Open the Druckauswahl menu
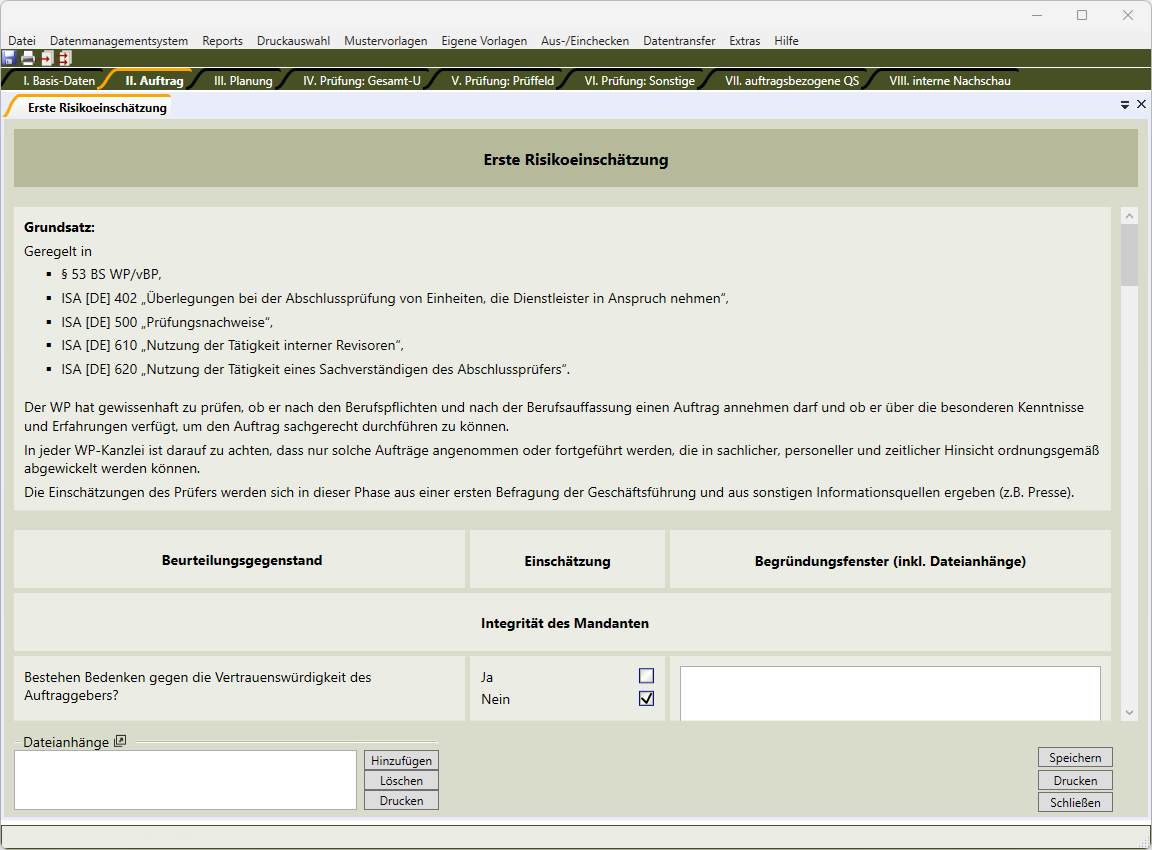The height and width of the screenshot is (850, 1152). click(293, 41)
